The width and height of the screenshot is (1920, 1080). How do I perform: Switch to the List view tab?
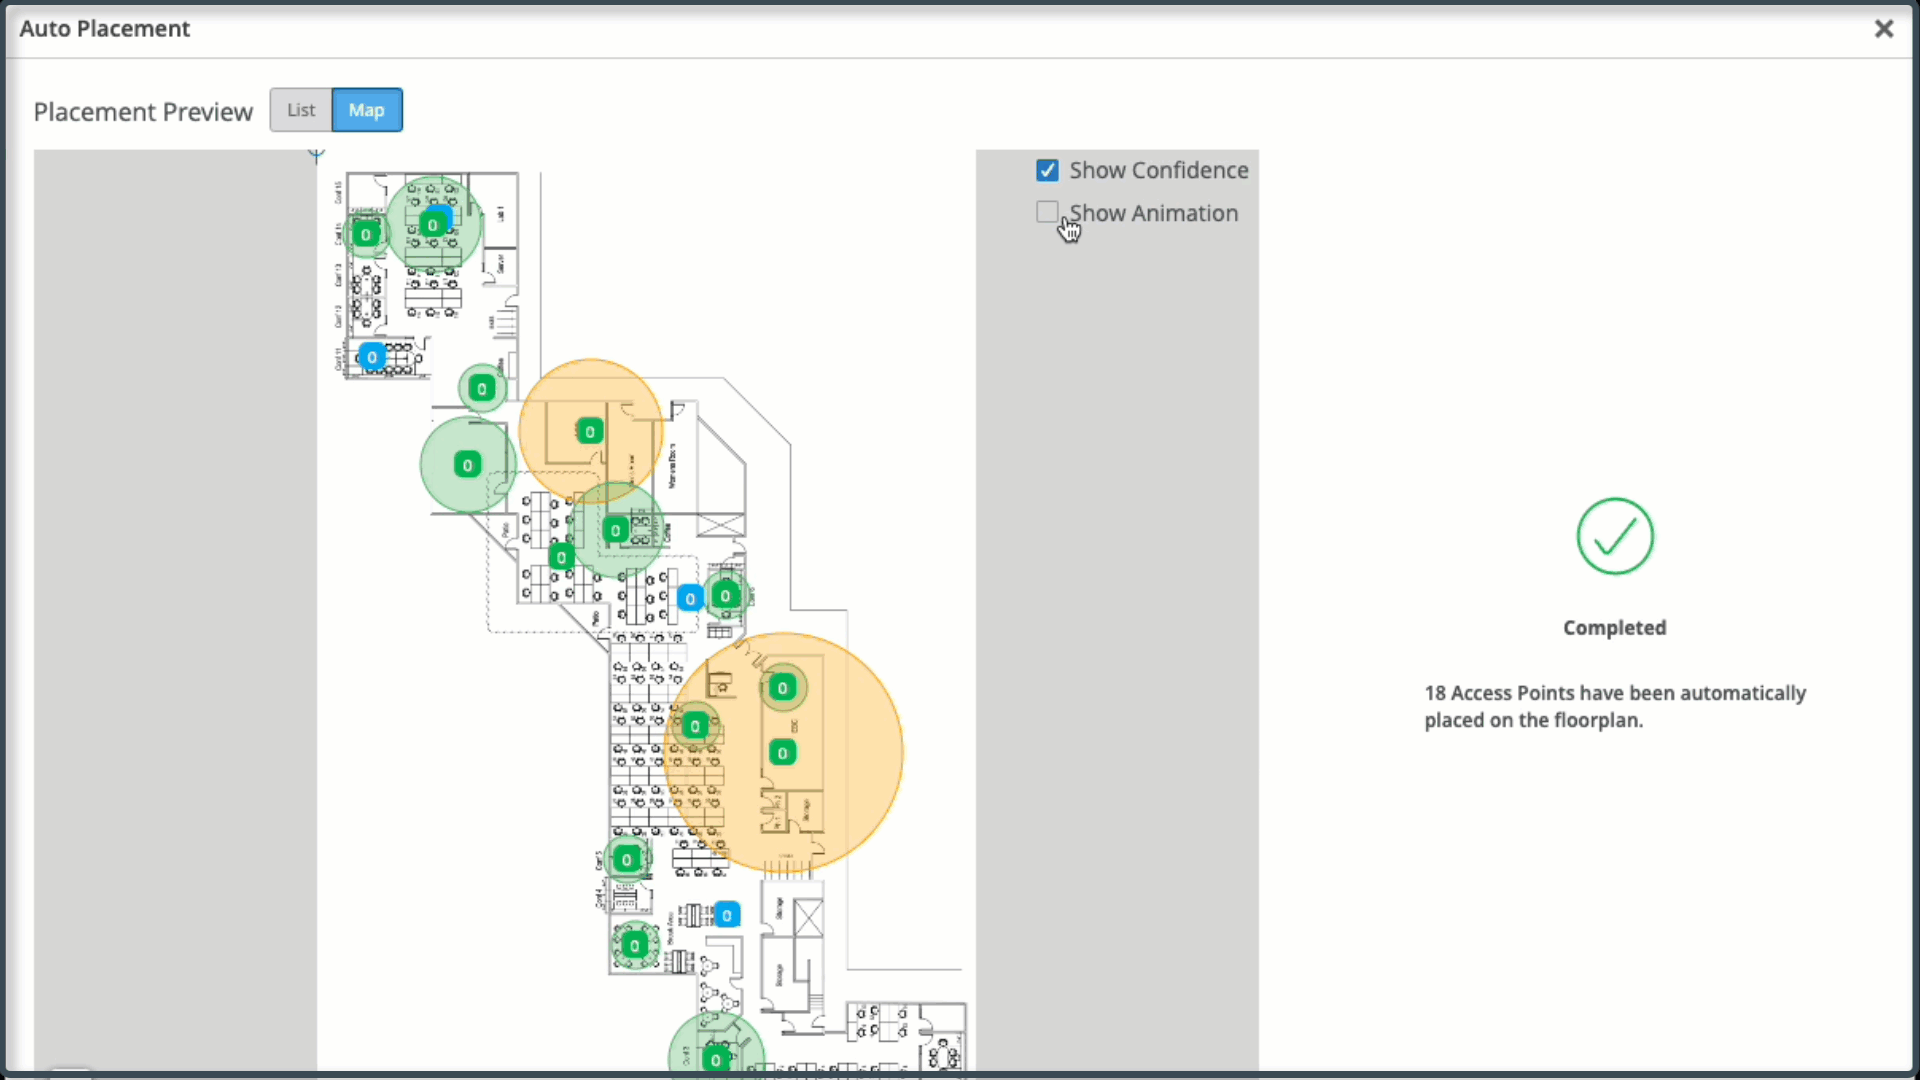click(300, 110)
